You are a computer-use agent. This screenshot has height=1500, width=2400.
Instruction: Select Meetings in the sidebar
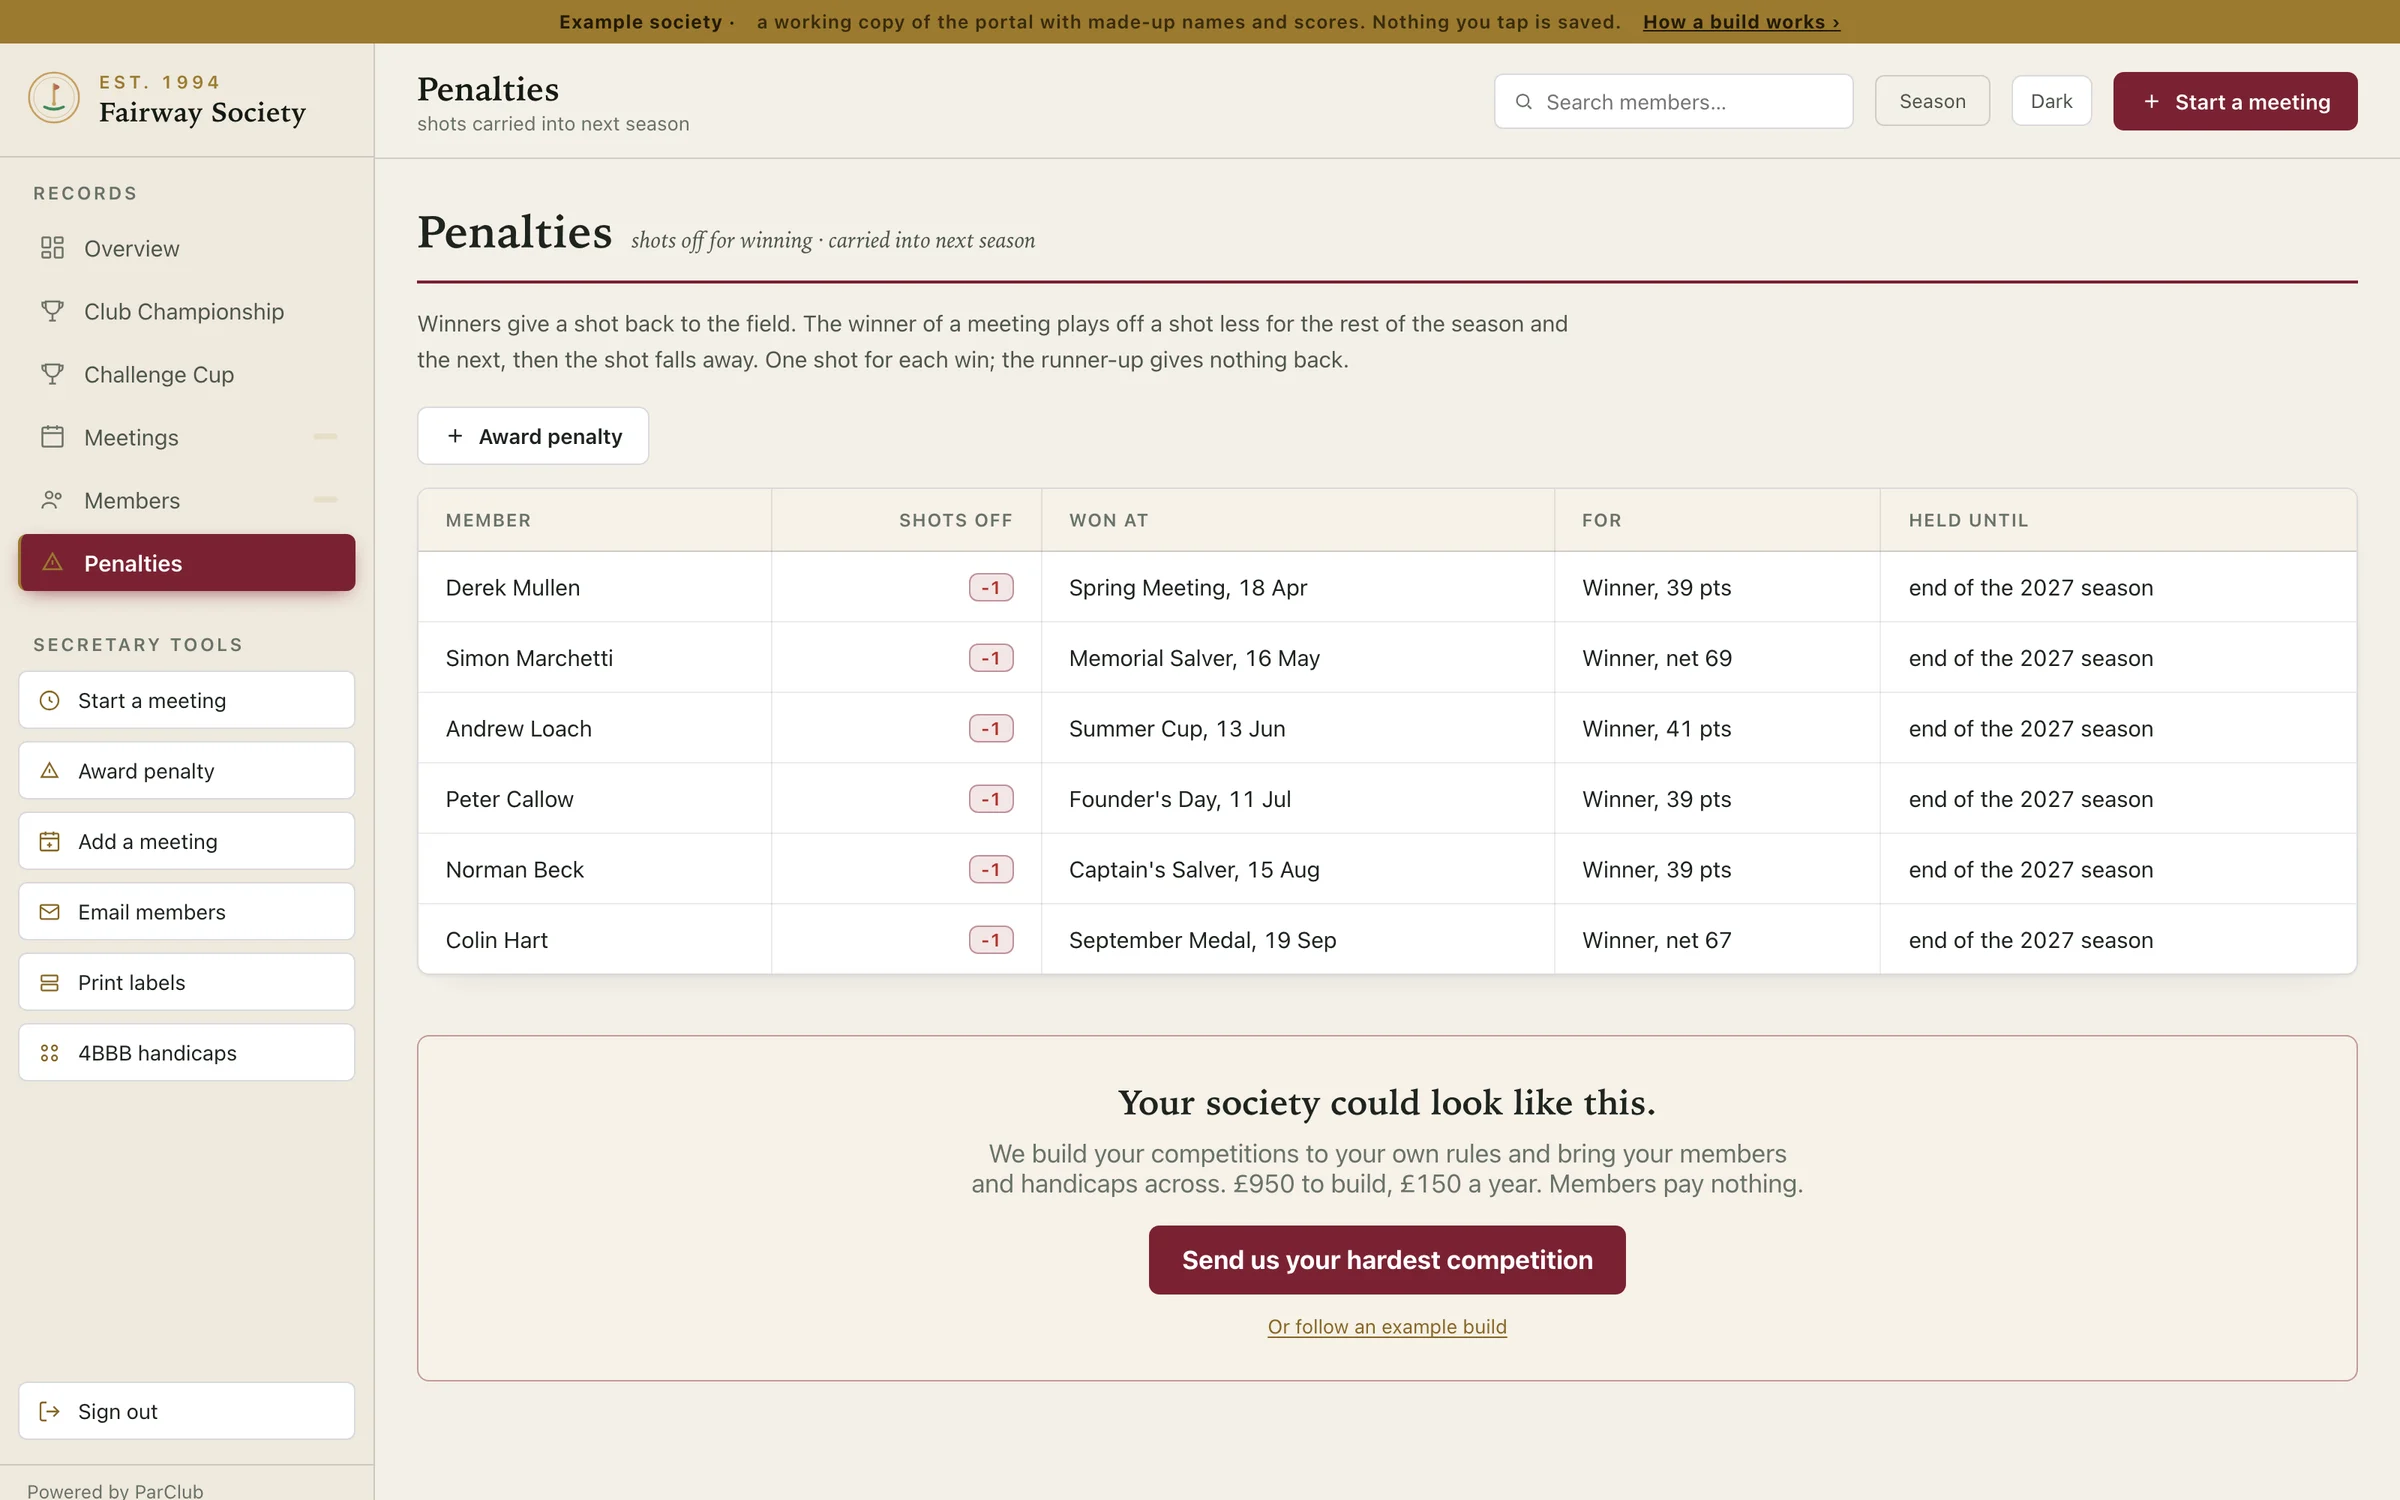(x=187, y=437)
